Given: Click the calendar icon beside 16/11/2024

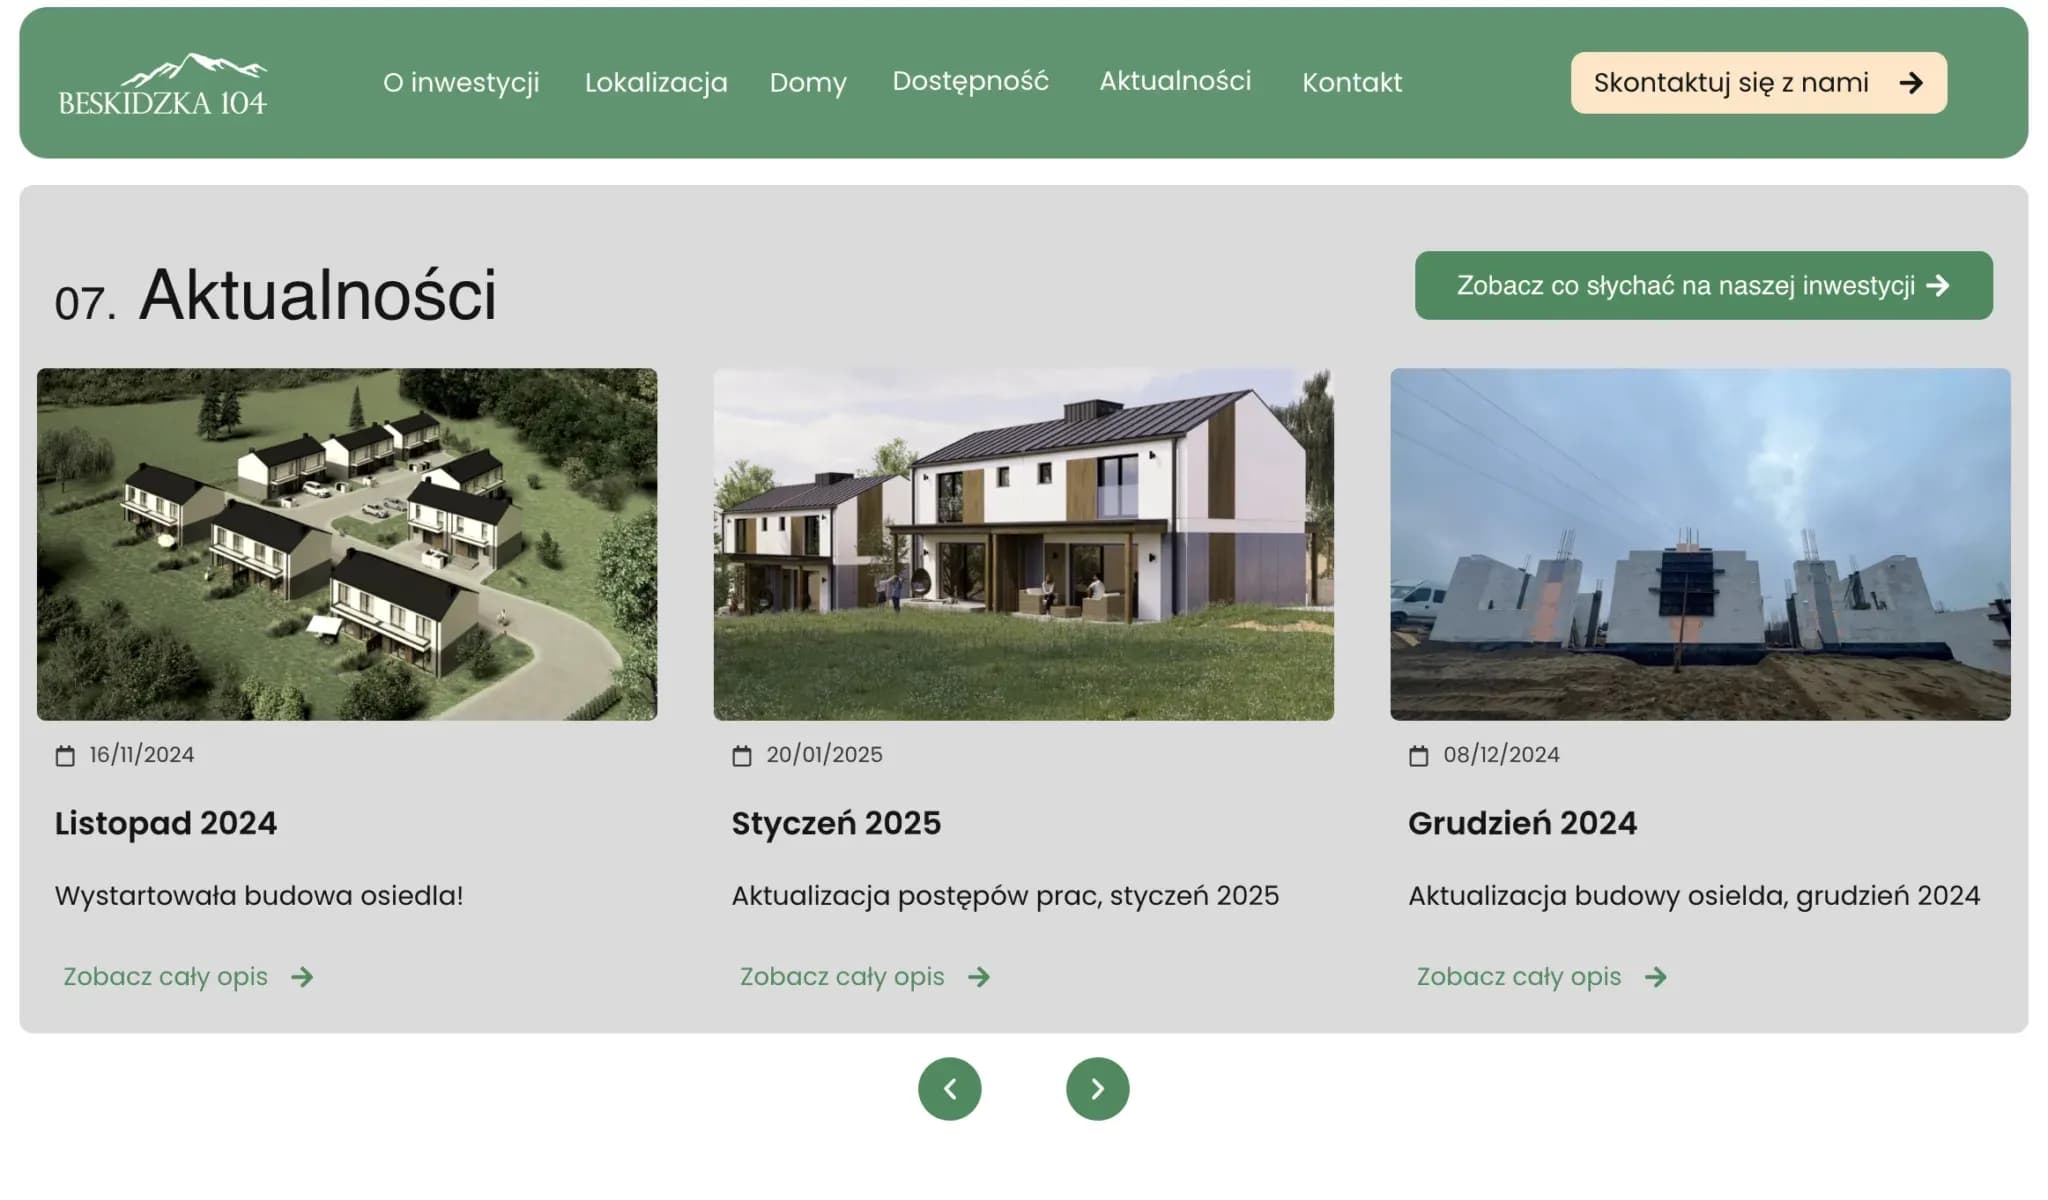Looking at the screenshot, I should tap(65, 756).
